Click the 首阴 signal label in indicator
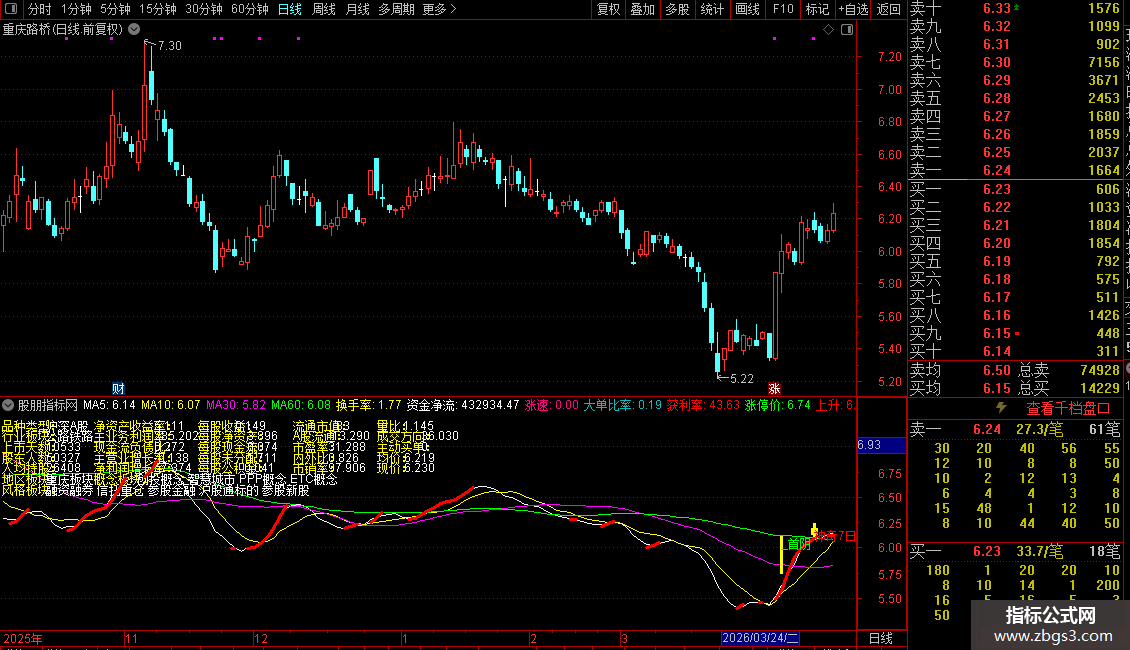 [x=798, y=543]
